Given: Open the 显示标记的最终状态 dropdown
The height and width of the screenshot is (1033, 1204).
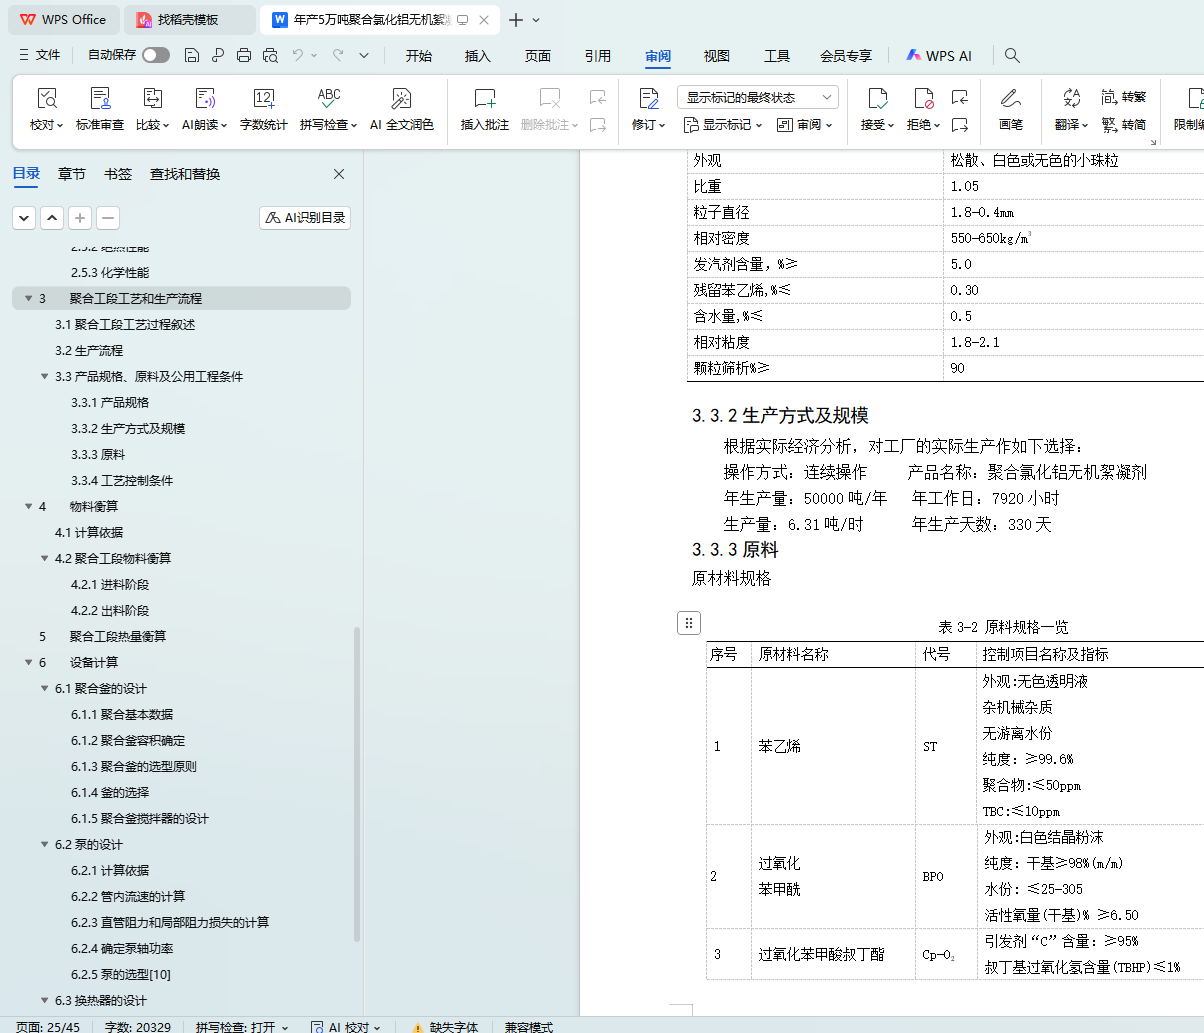Looking at the screenshot, I should pyautogui.click(x=757, y=97).
